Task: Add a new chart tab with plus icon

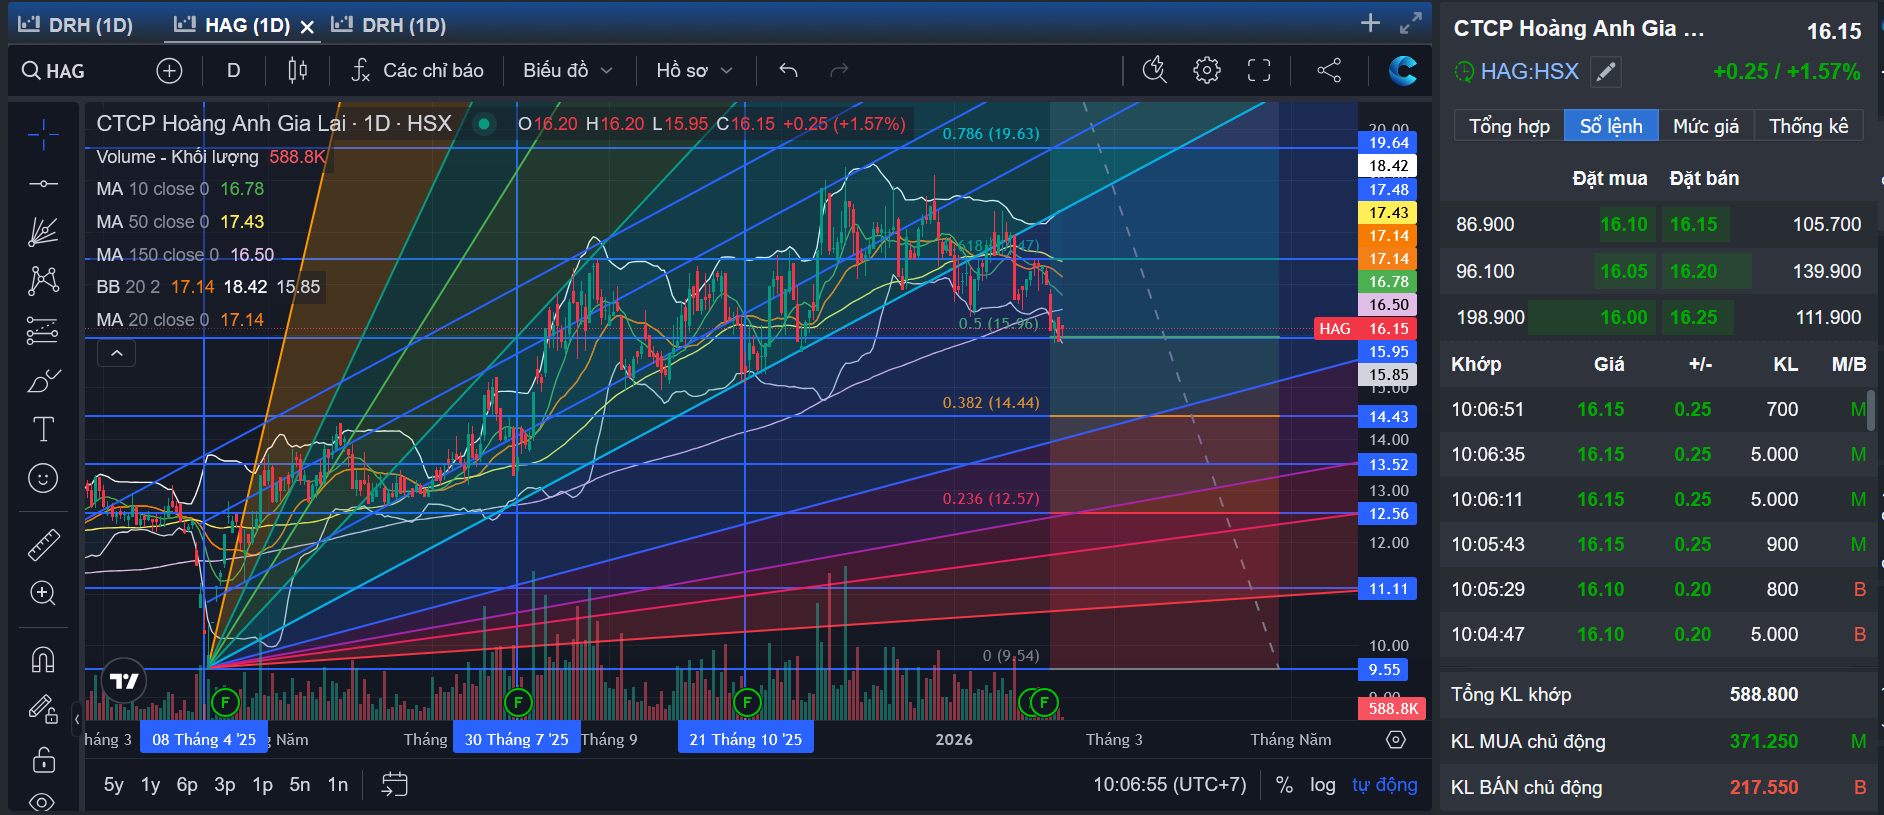Action: (1370, 23)
